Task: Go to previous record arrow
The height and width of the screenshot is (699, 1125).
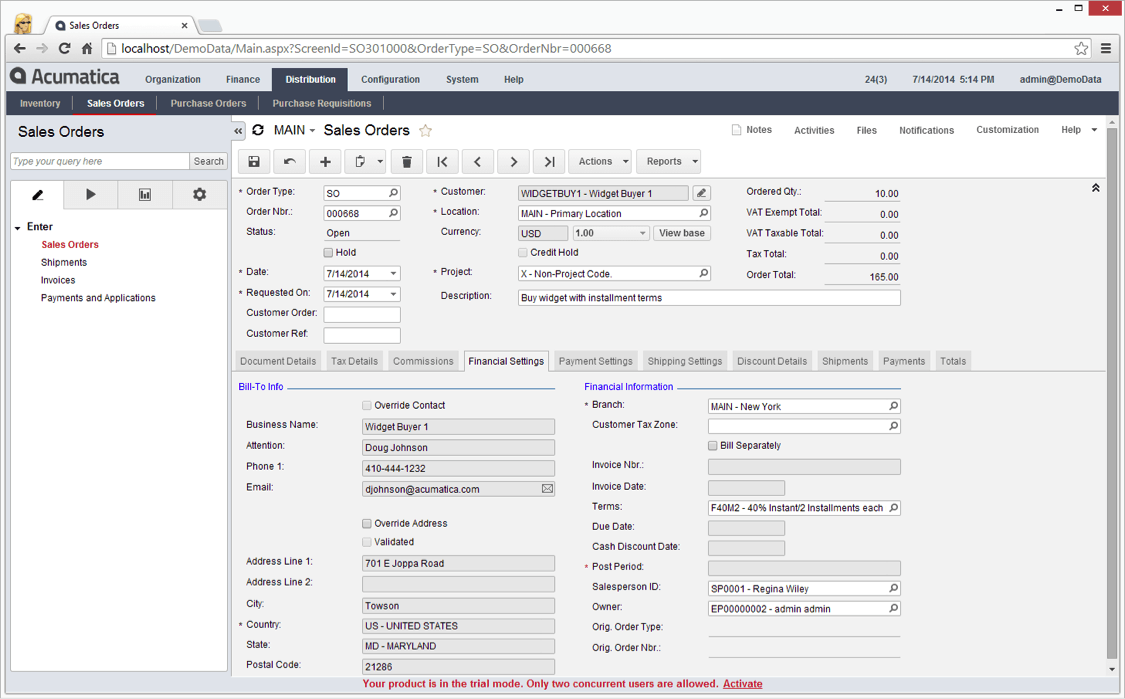Action: 478,161
